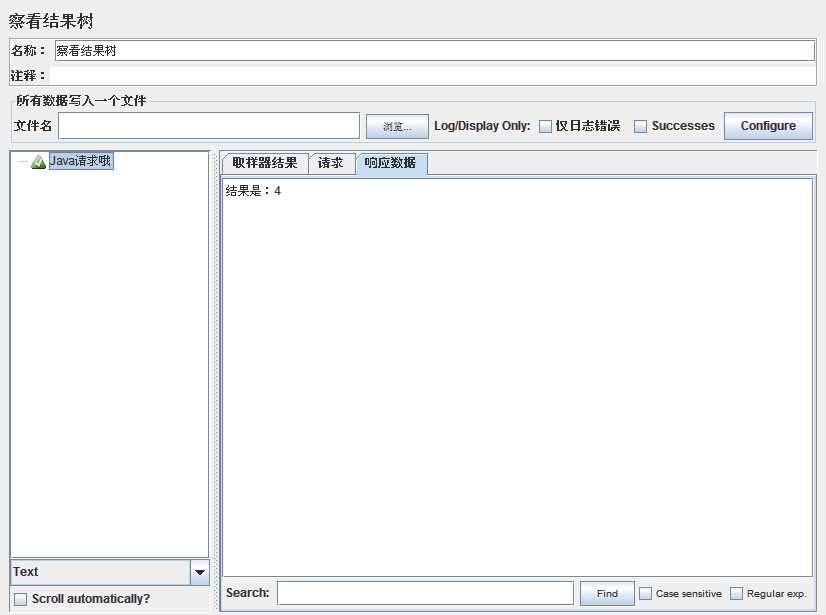Click the tree expand handle before Java请求哦
Screen dimensions: 826x615
point(22,162)
